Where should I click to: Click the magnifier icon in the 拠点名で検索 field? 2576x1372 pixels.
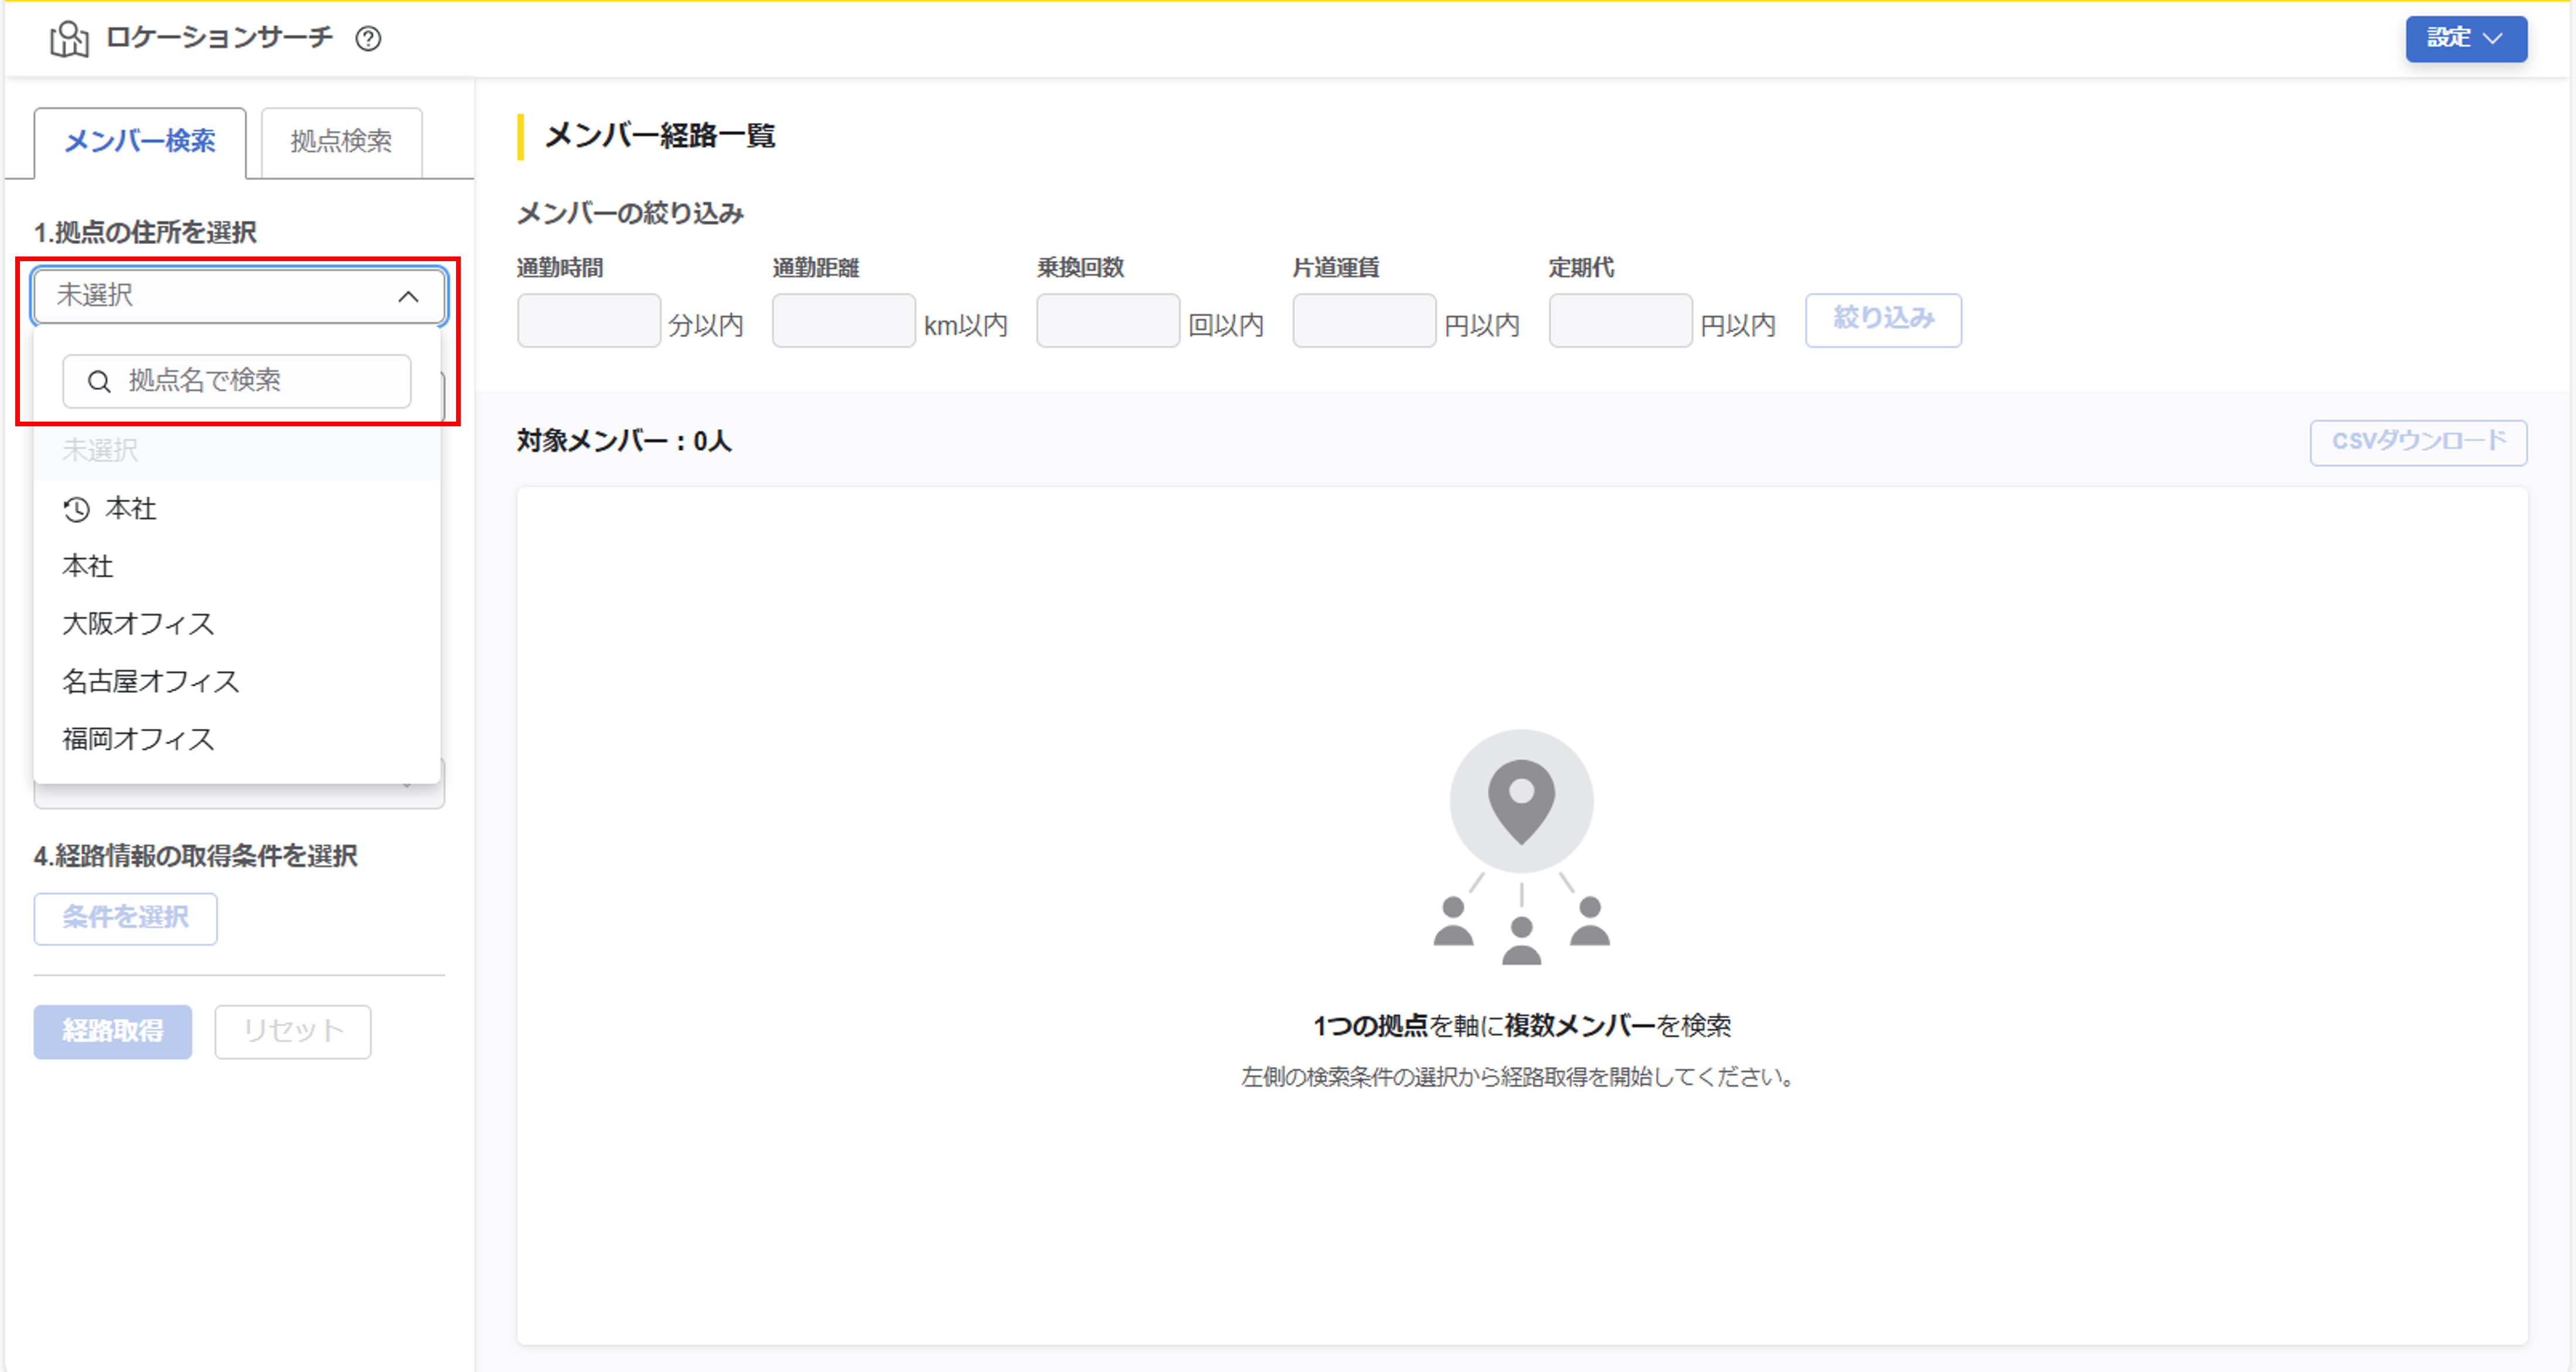(x=98, y=381)
